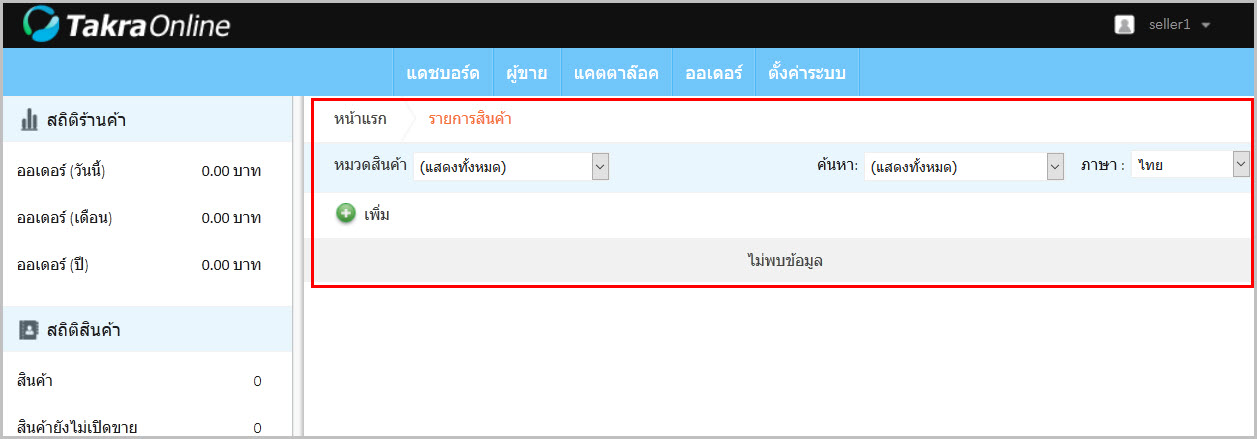Screen dimensions: 1257x439
Task: Go to the แดชบอร์ด dashboard menu
Action: pos(443,73)
